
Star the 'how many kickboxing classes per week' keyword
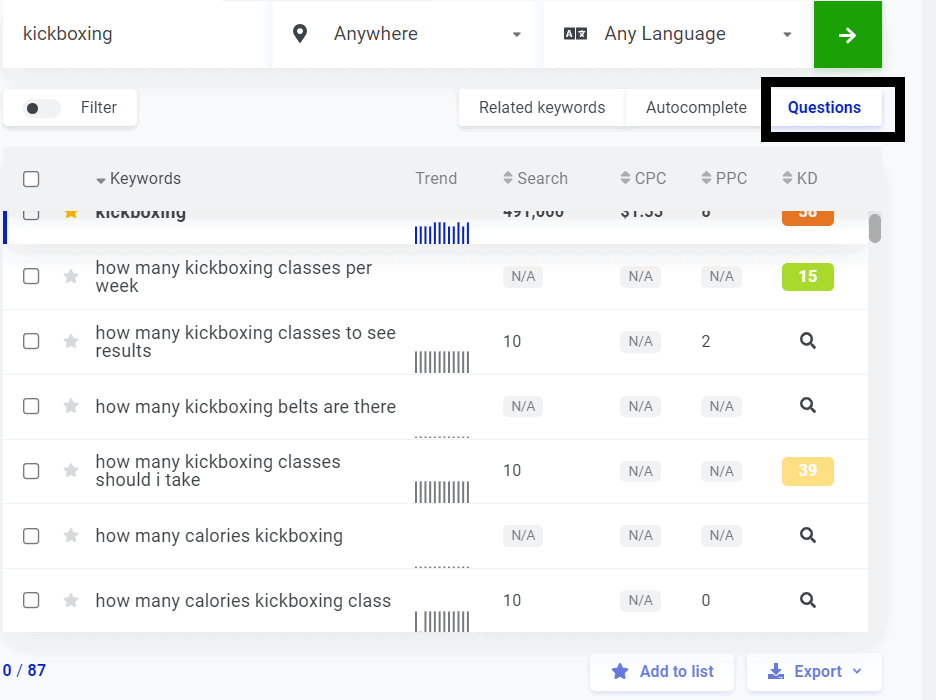[x=71, y=277]
